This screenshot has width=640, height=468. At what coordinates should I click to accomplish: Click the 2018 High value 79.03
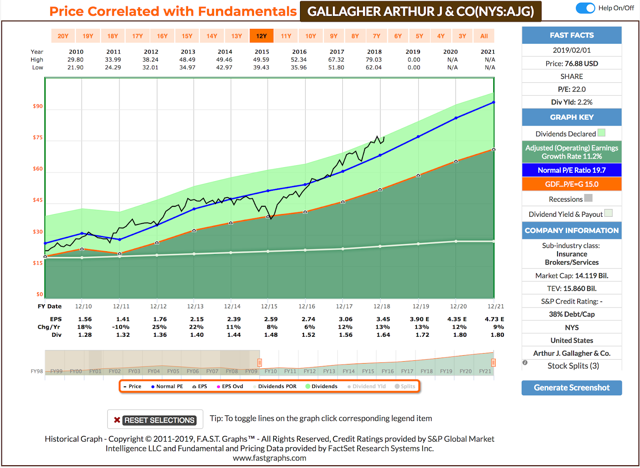374,60
